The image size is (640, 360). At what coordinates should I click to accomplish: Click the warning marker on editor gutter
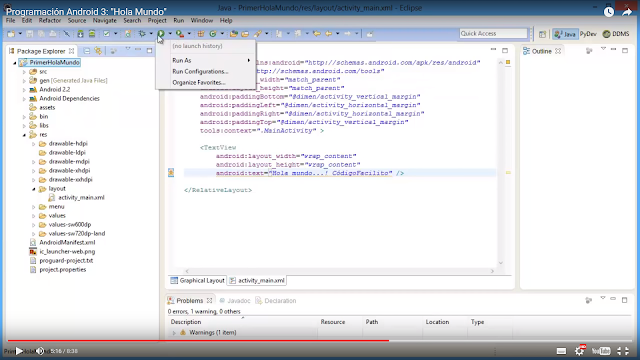171,173
